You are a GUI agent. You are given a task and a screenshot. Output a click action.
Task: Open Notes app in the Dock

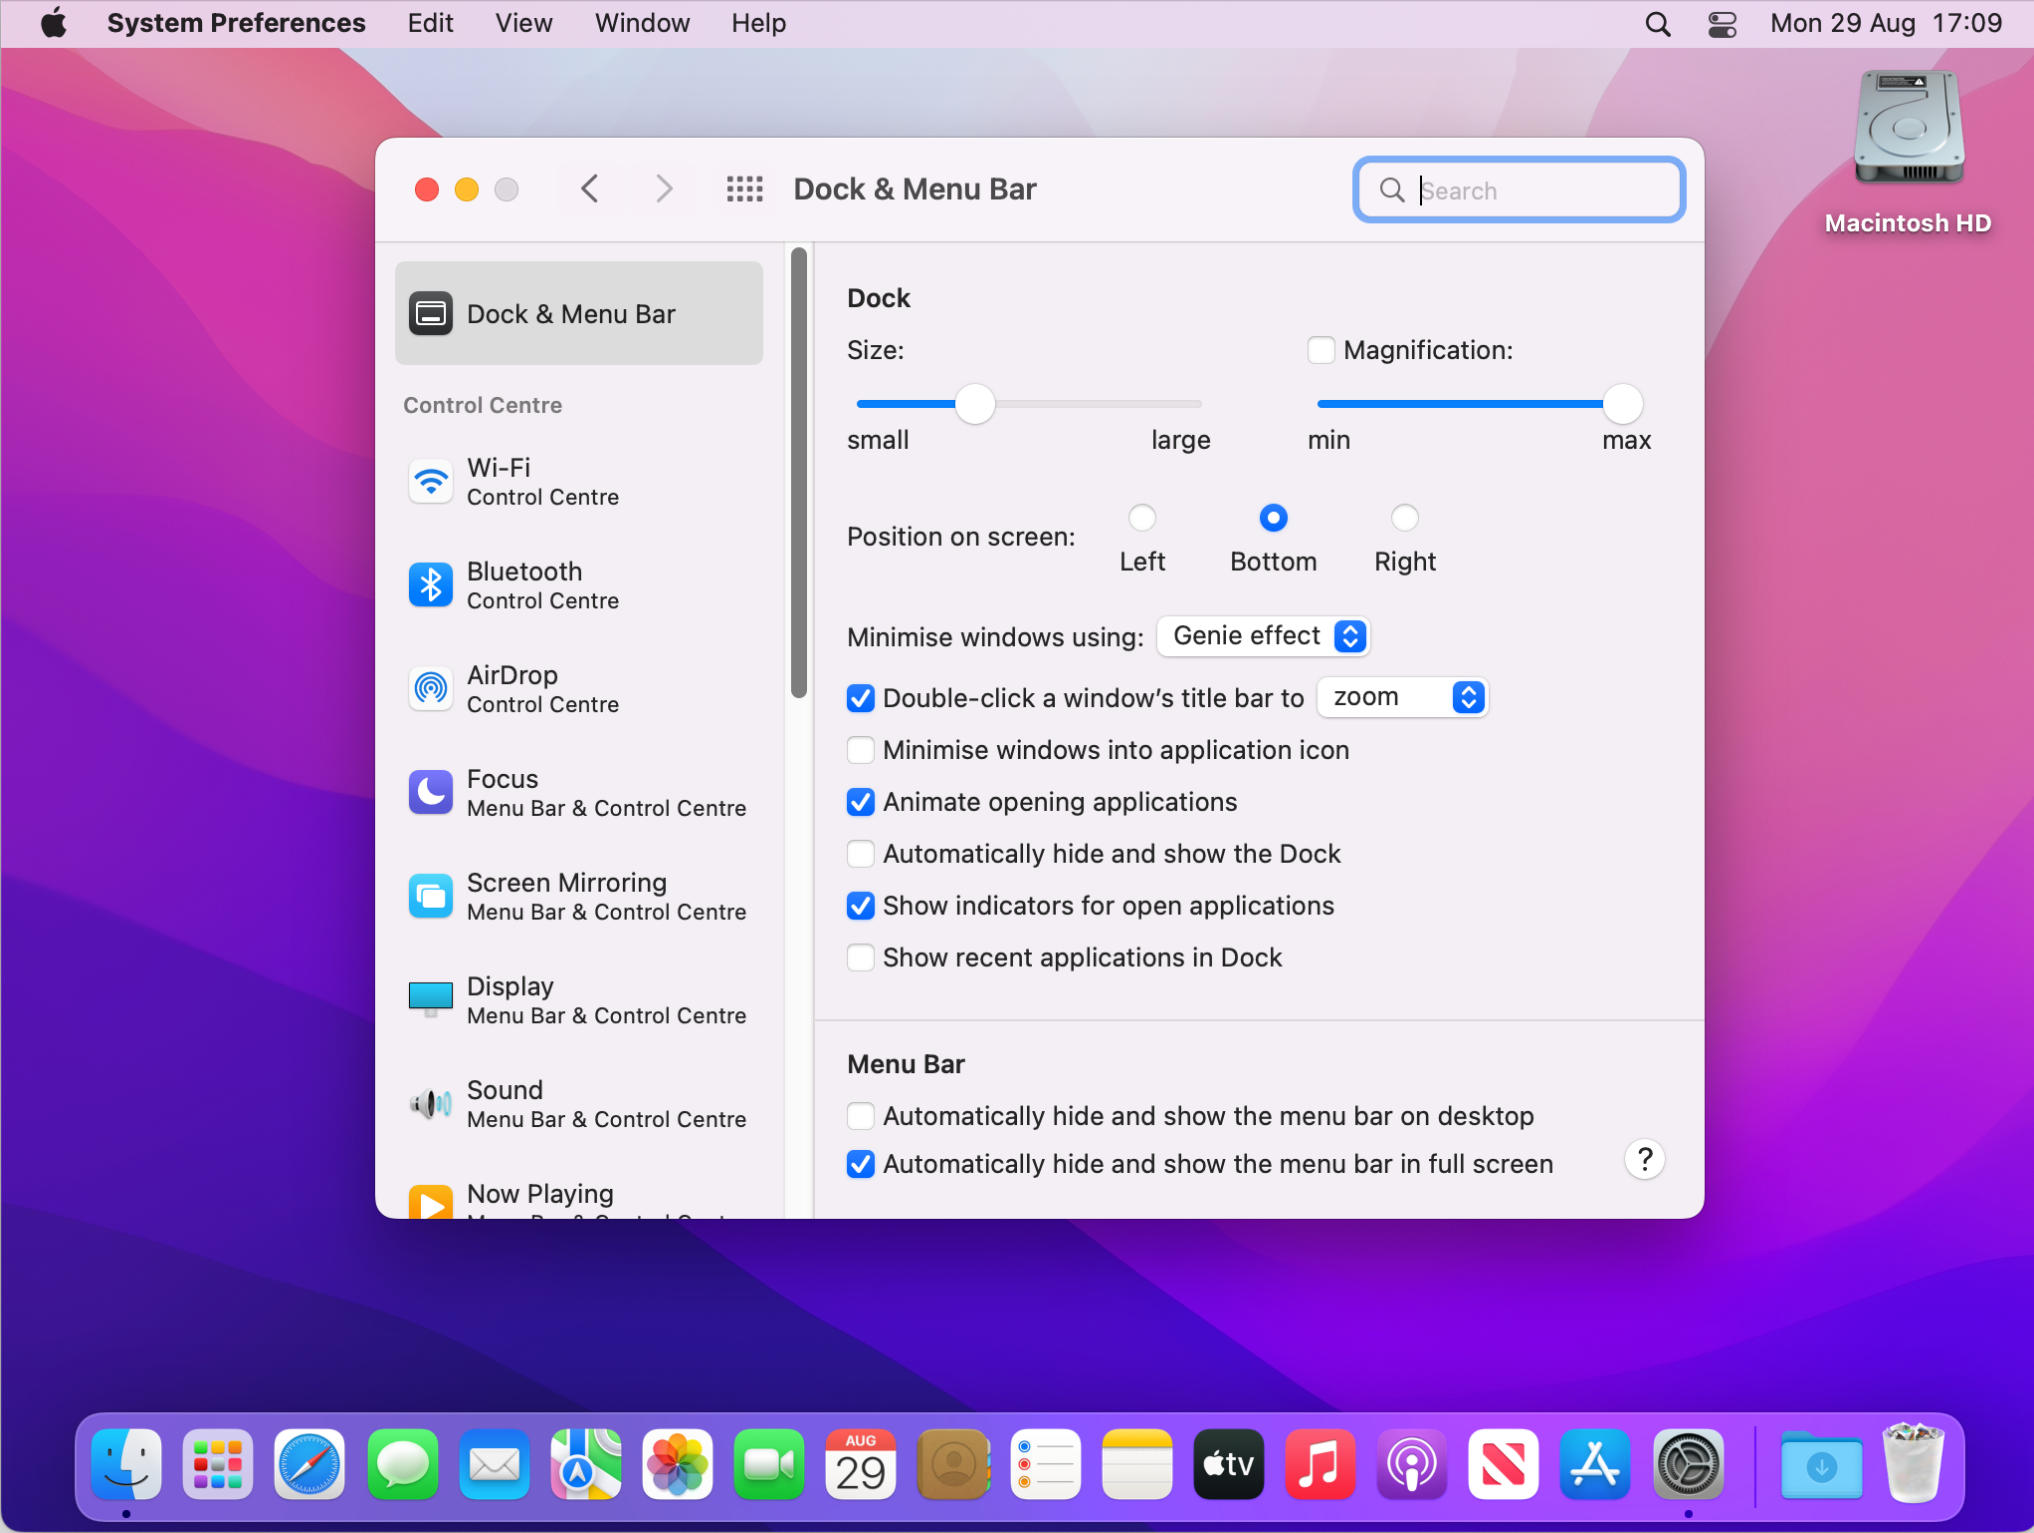1137,1465
